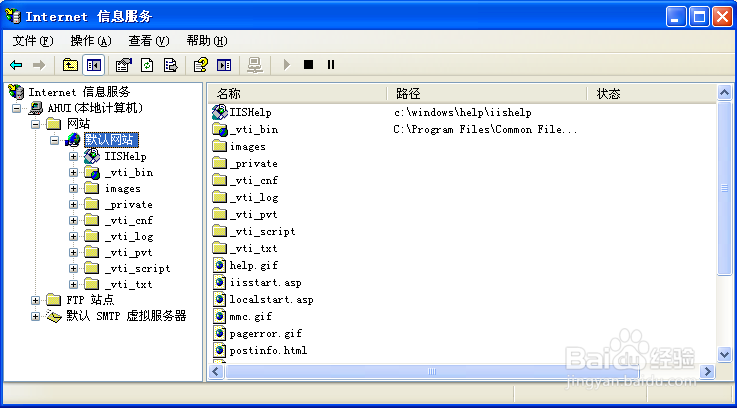The width and height of the screenshot is (737, 408).
Task: Collapse the AHUI (本地计算机) node
Action: [16, 108]
